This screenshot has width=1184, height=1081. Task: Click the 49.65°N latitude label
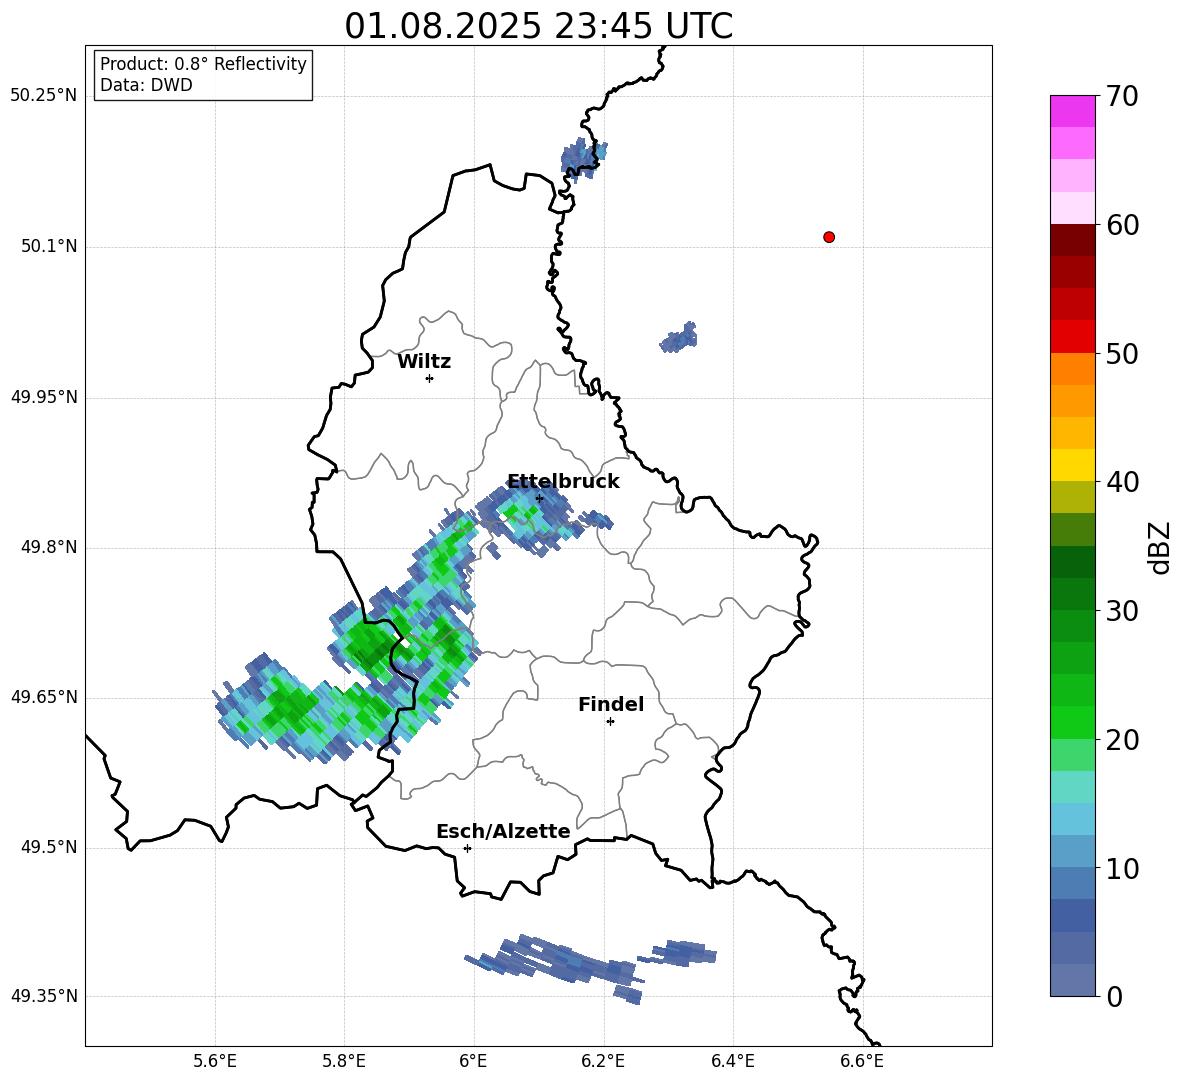point(44,697)
